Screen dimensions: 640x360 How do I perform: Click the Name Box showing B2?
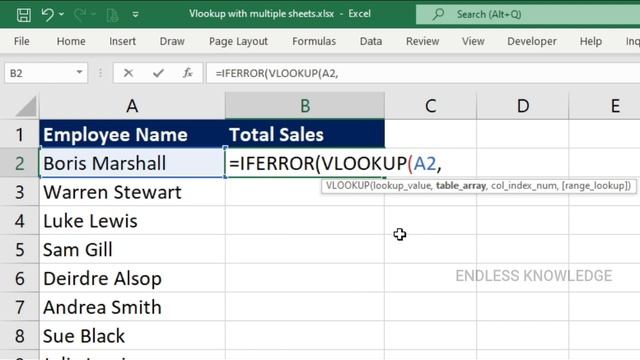(40, 73)
